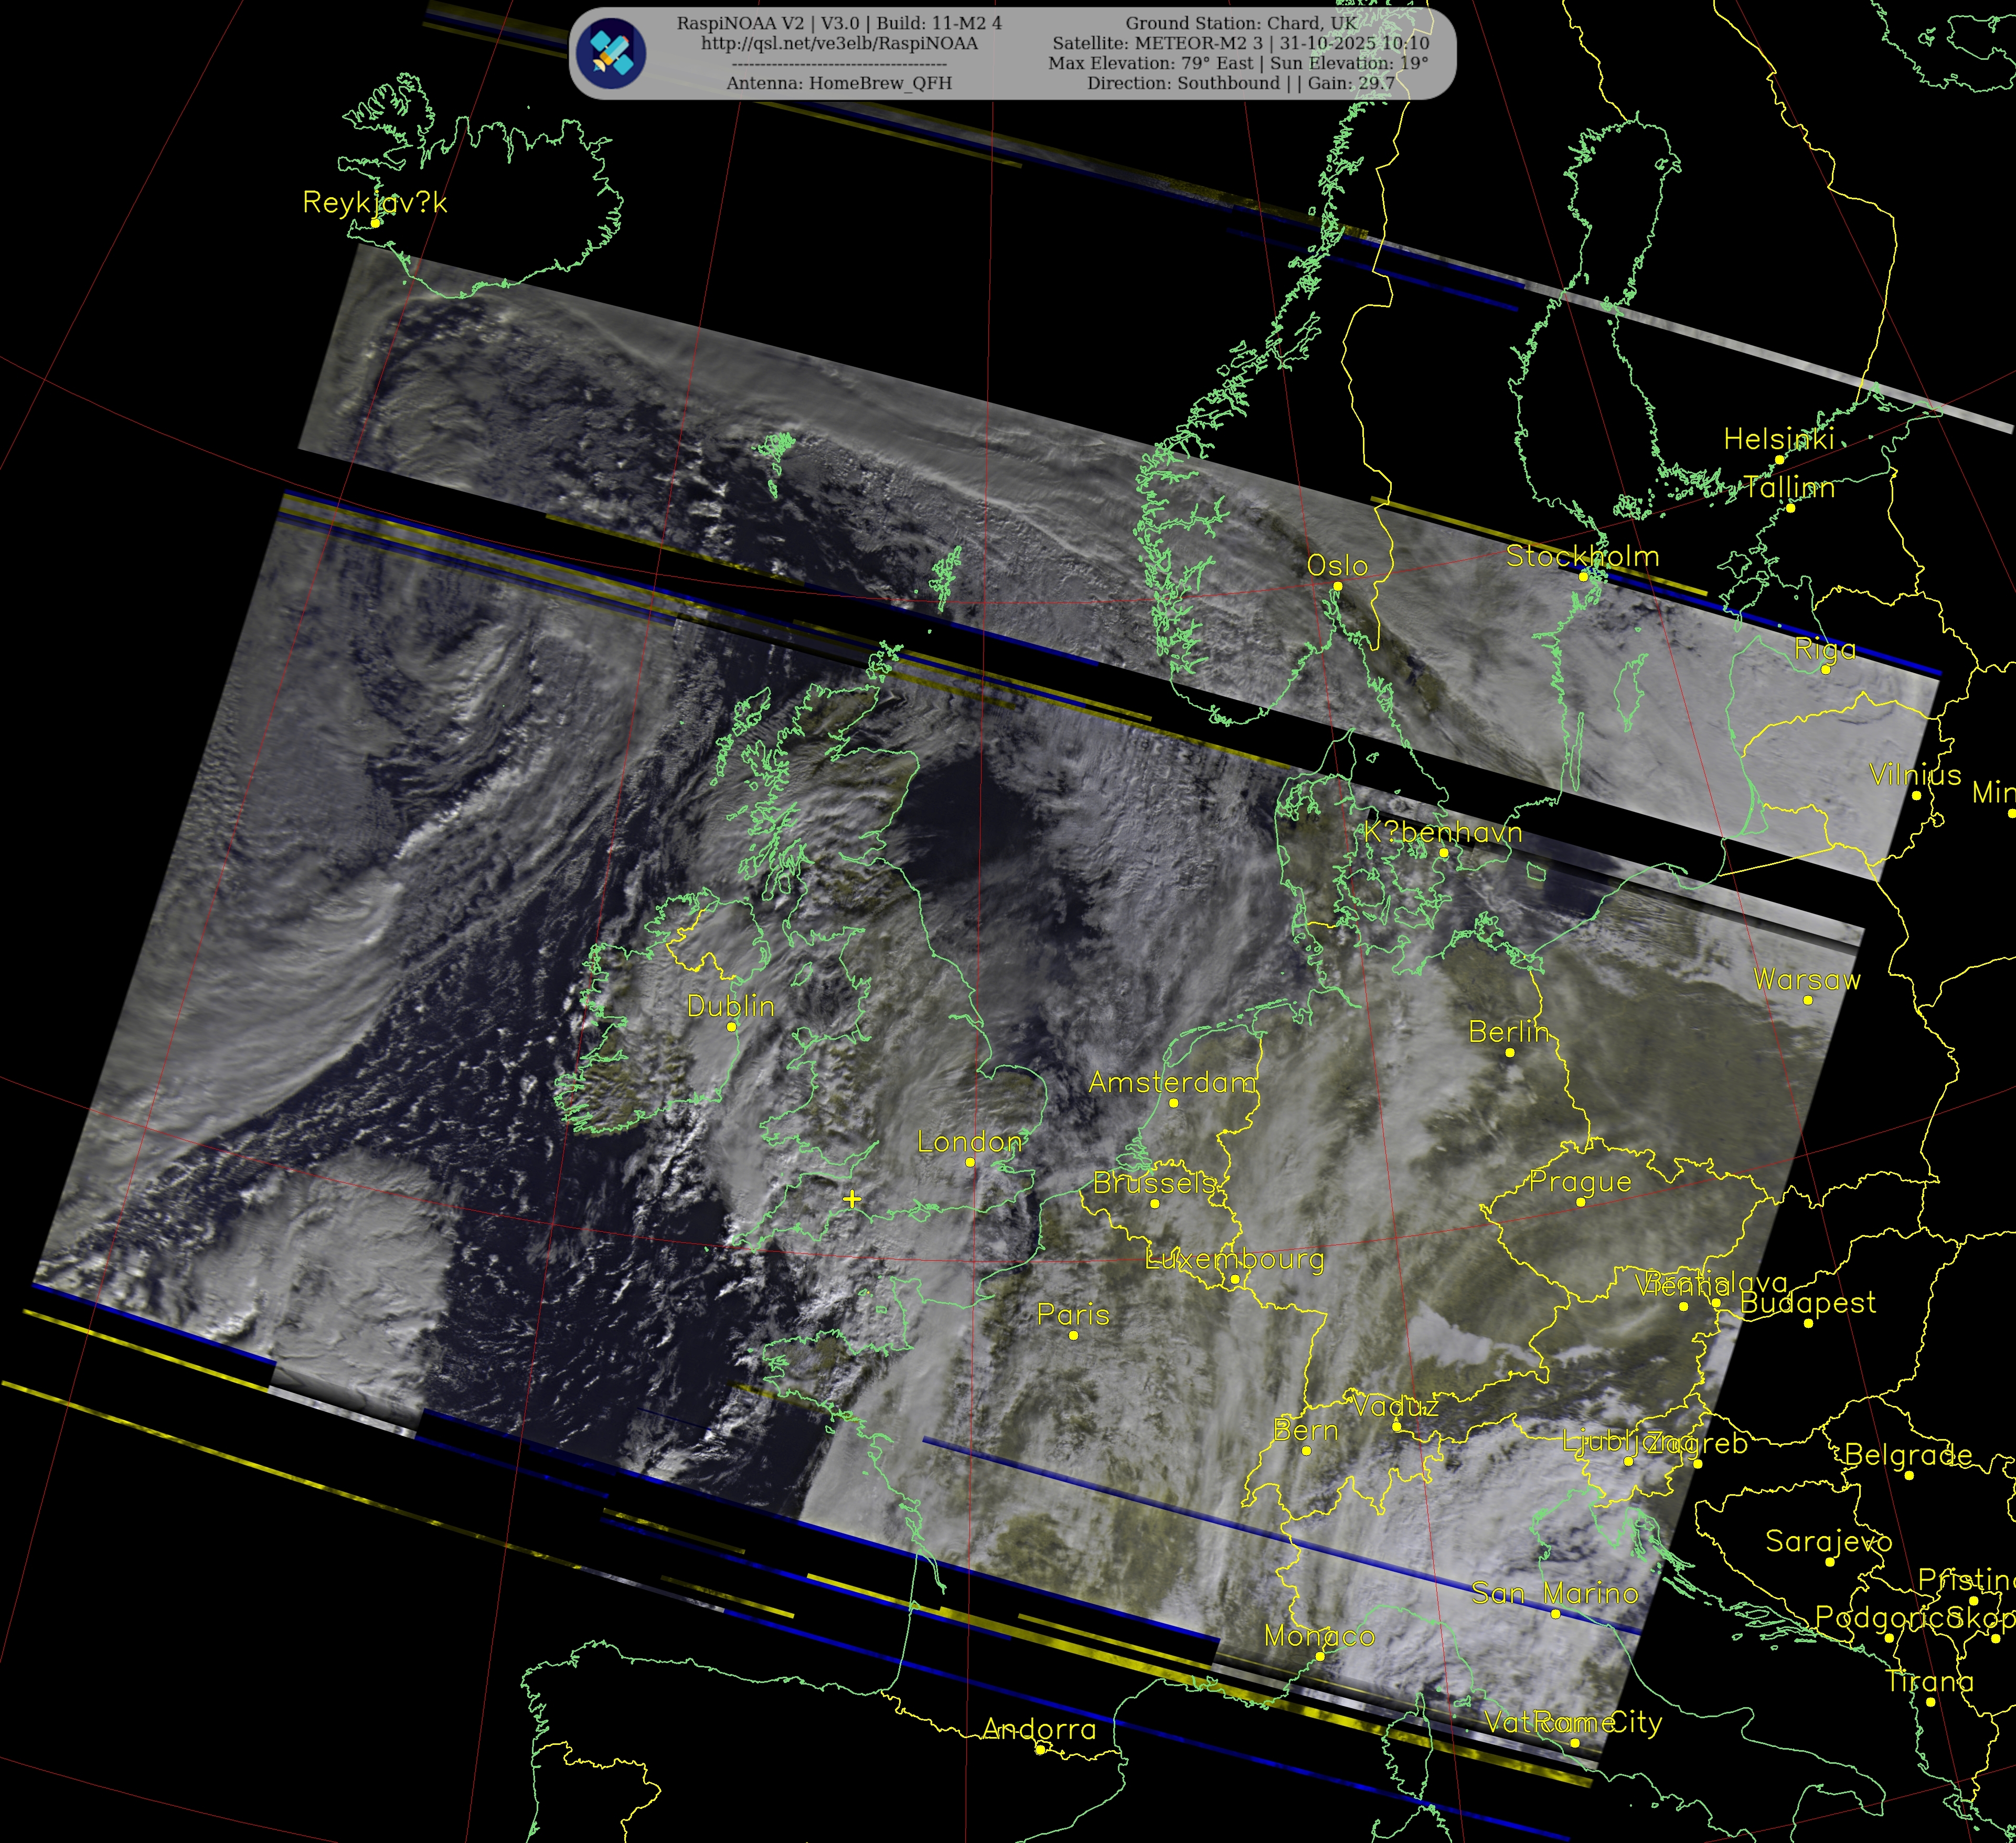Click the Sarajevo map label

(x=1828, y=1541)
